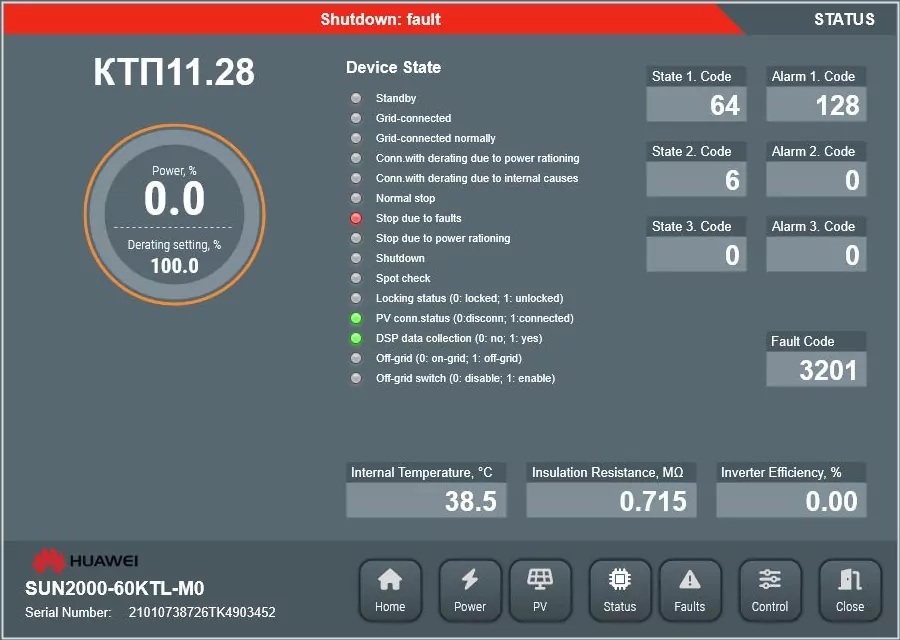Click the Alarm 1. Code label
Viewport: 900px width, 640px height.
click(813, 76)
